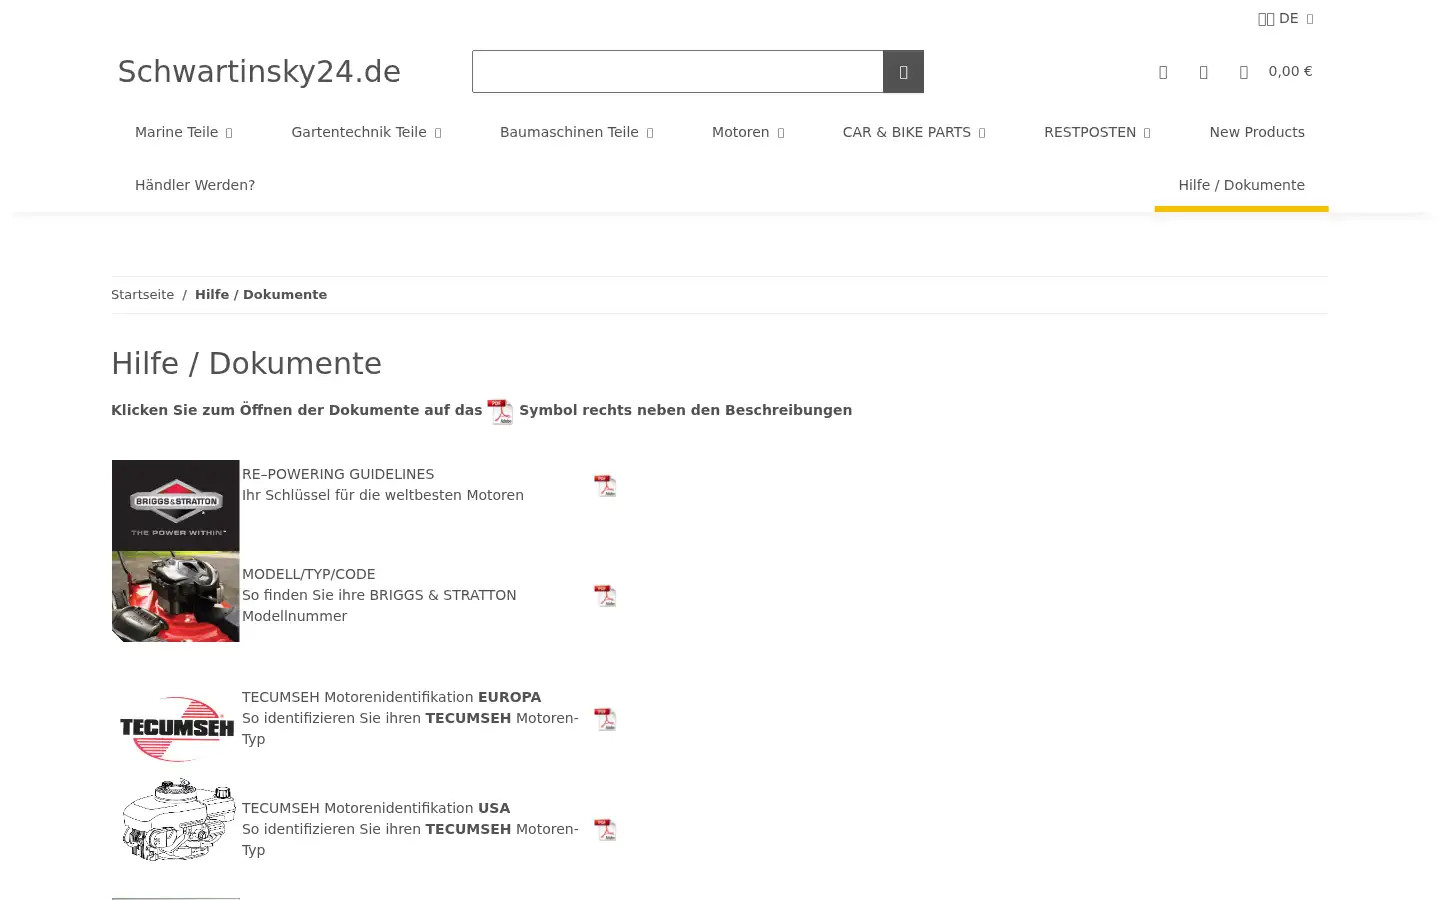Image resolution: width=1440 pixels, height=900 pixels.
Task: Go to Startseite breadcrumb
Action: pos(142,295)
